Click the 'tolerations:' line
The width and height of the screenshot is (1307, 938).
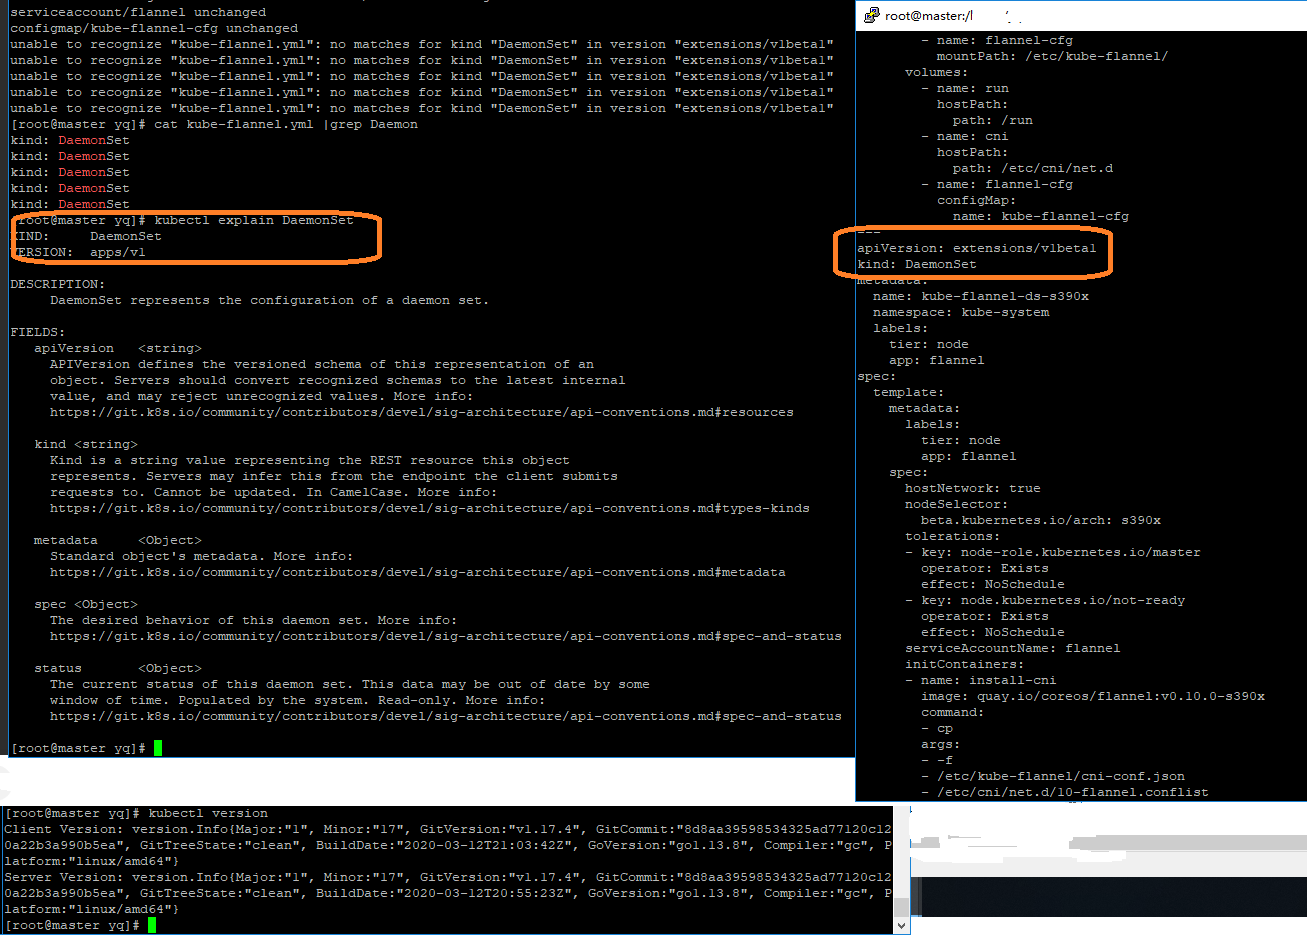coord(952,536)
